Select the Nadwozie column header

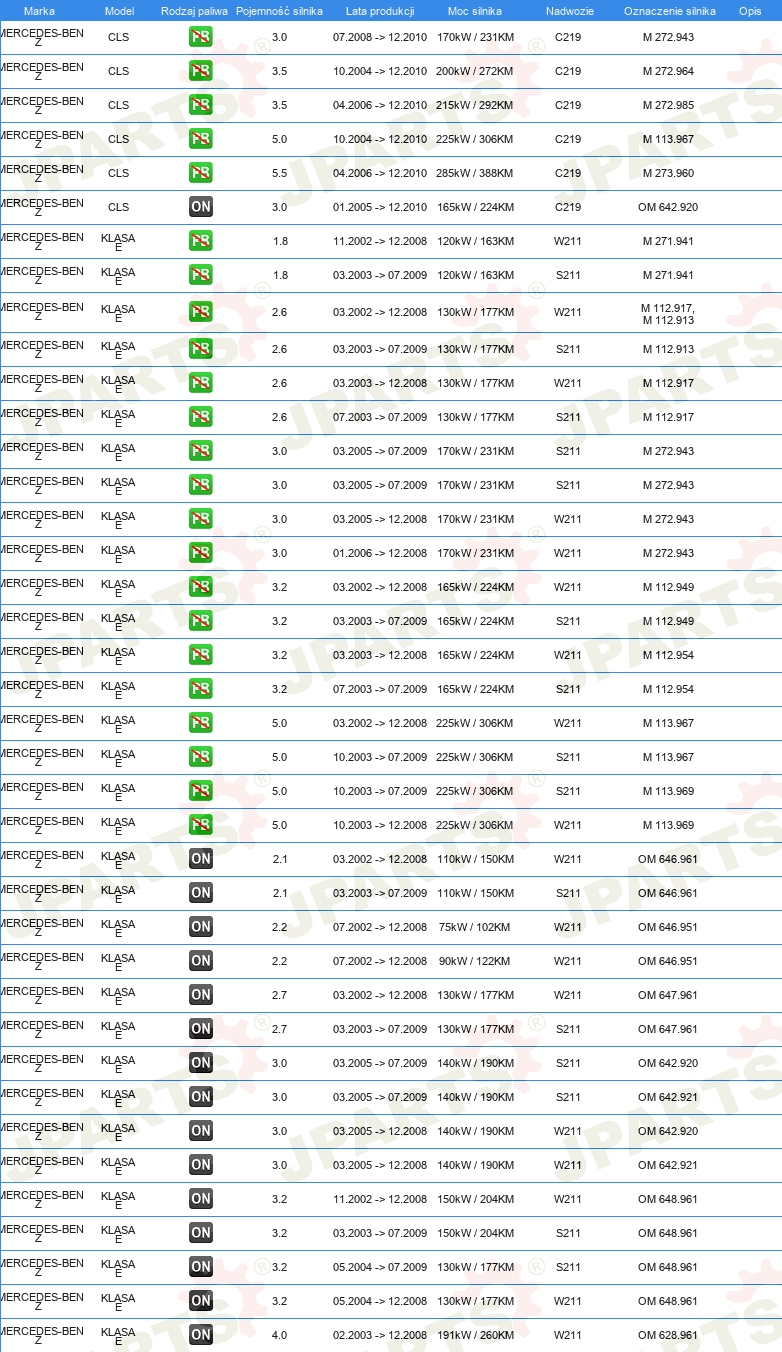(569, 11)
